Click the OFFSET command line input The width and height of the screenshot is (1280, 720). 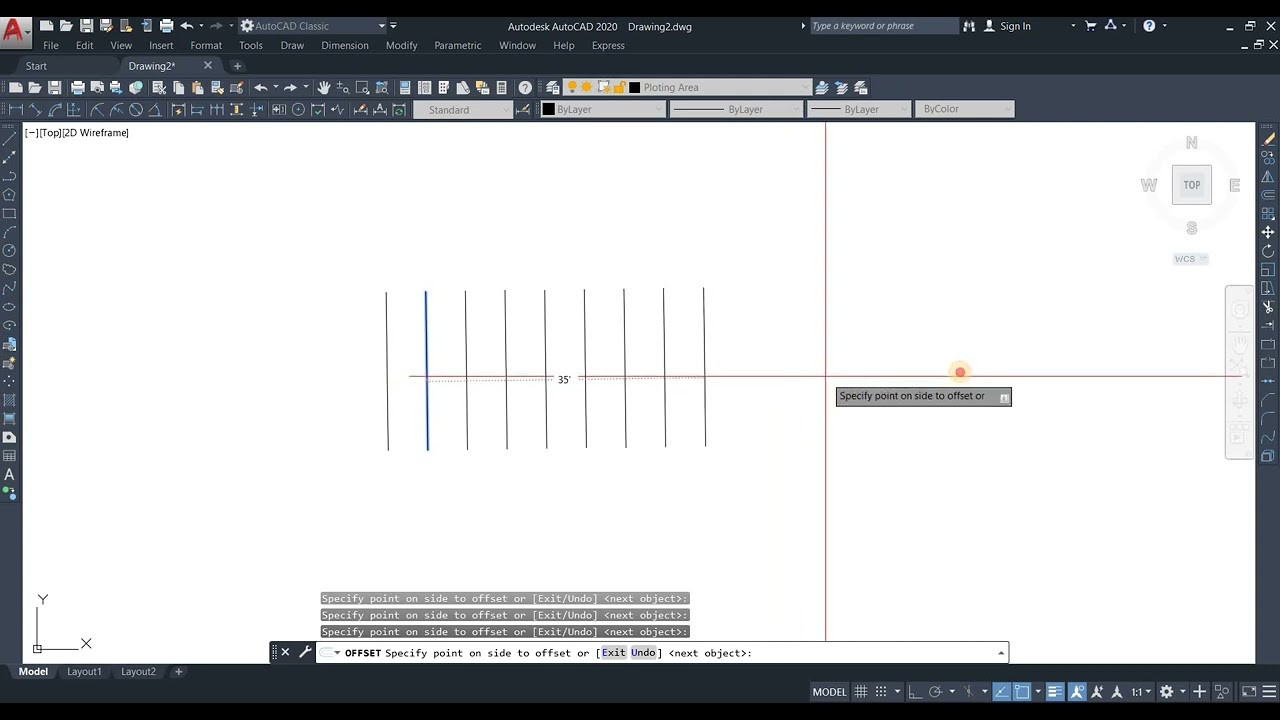click(x=662, y=653)
